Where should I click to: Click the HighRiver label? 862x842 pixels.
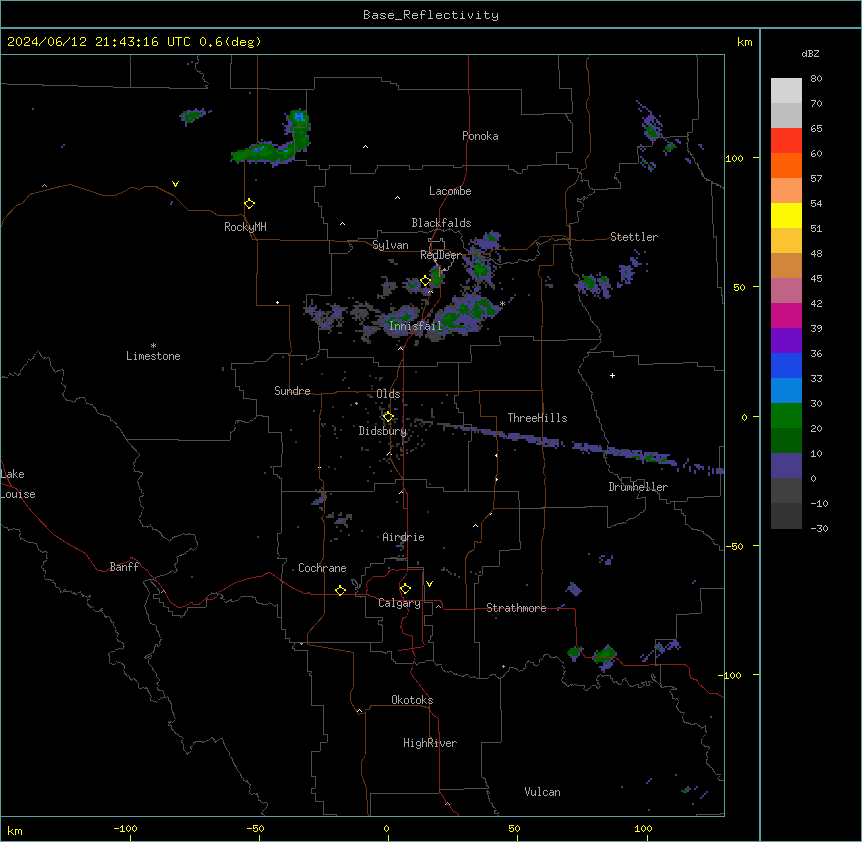pos(430,743)
